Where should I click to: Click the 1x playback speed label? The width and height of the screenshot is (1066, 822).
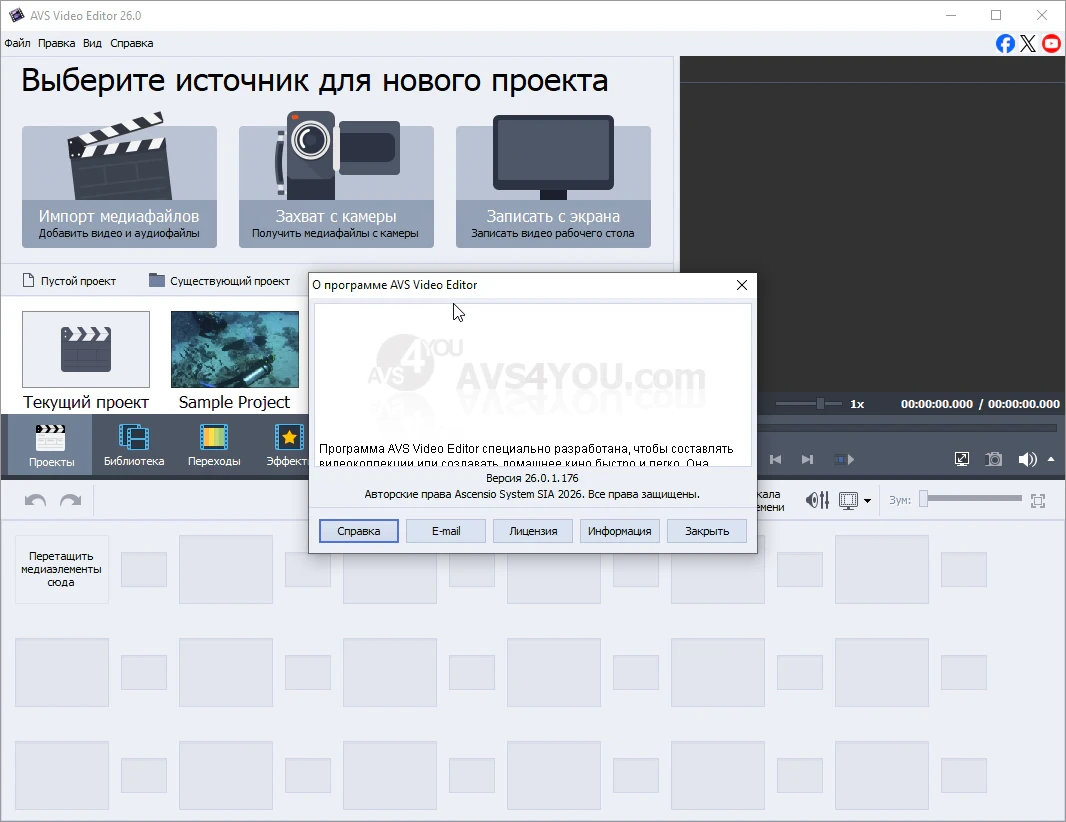click(x=857, y=404)
